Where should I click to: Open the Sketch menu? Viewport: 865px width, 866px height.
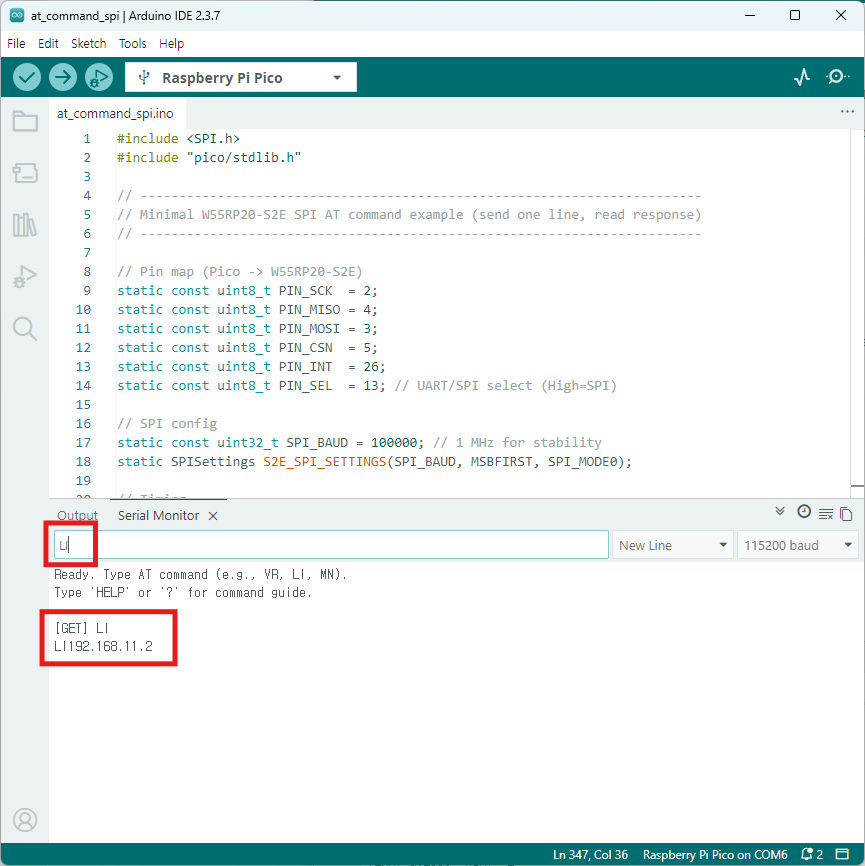tap(88, 44)
